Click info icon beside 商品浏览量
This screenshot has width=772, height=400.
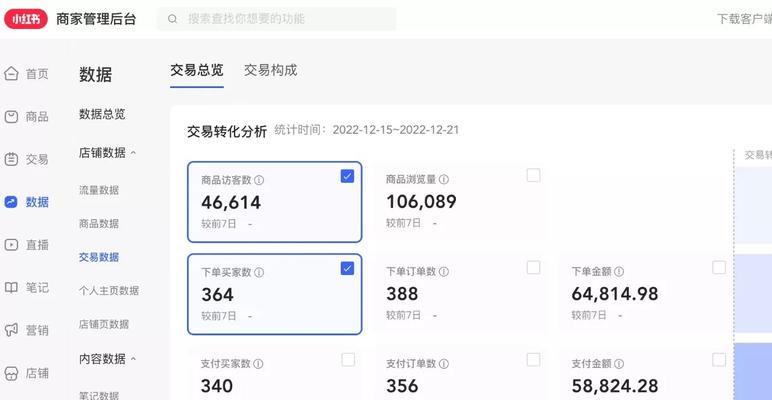[444, 179]
